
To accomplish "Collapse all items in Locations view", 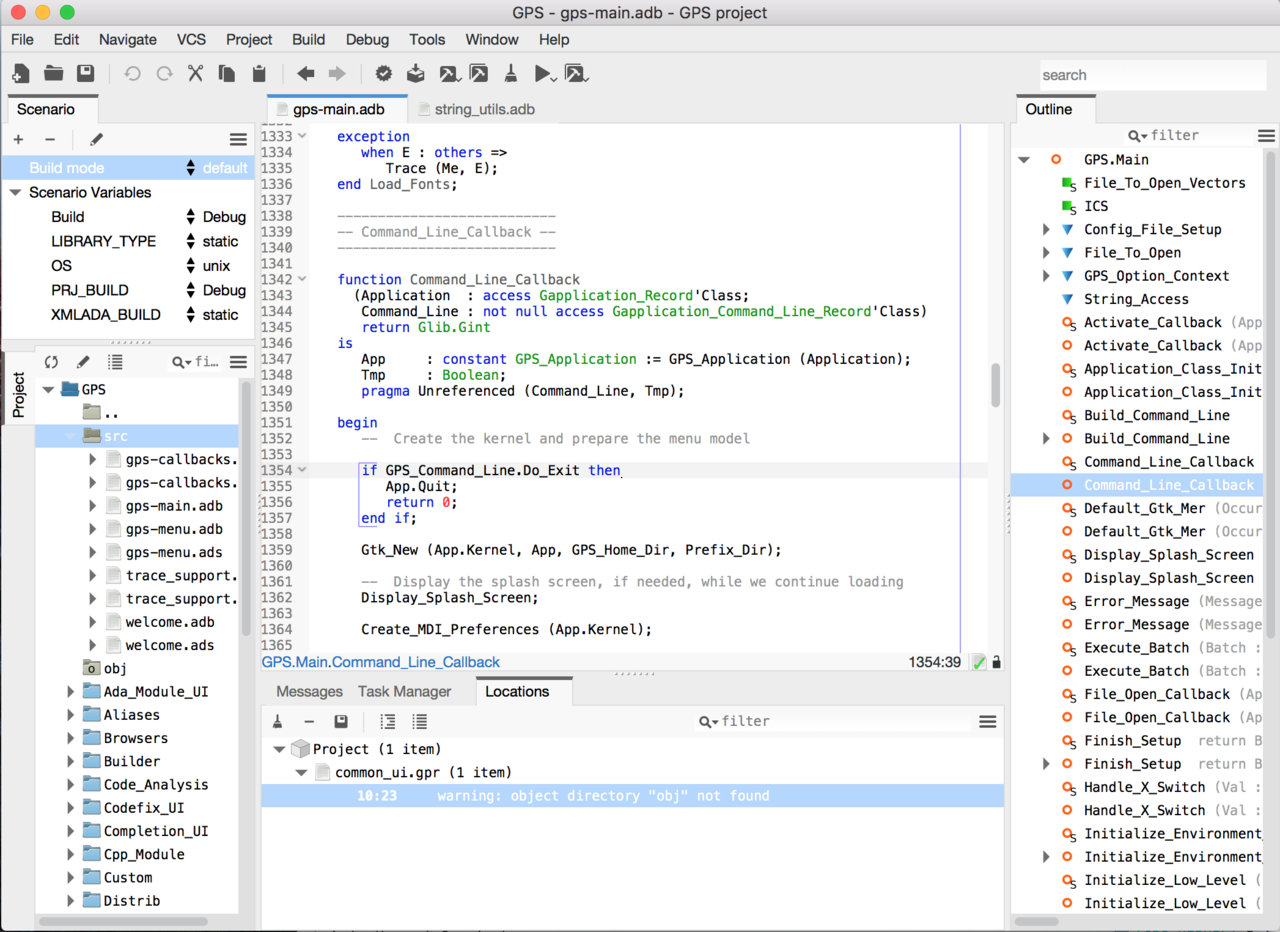I will pos(420,721).
